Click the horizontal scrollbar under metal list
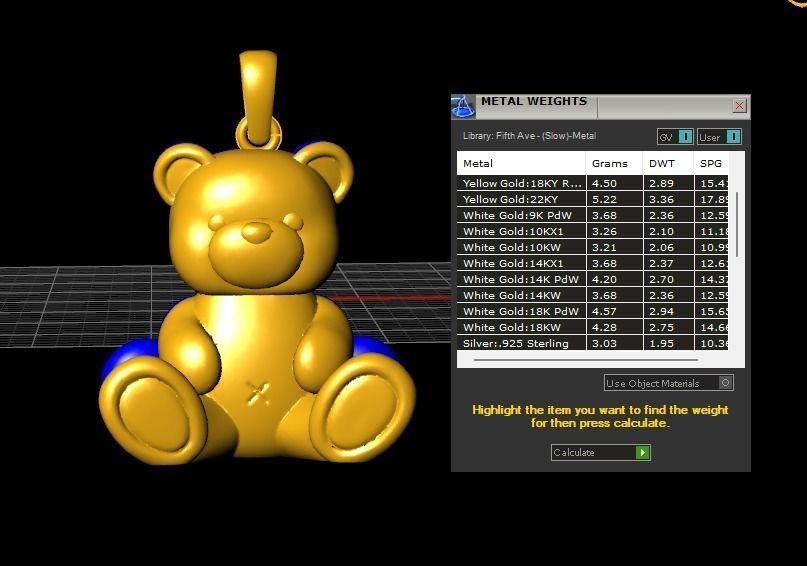Viewport: 807px width, 566px height. (586, 360)
